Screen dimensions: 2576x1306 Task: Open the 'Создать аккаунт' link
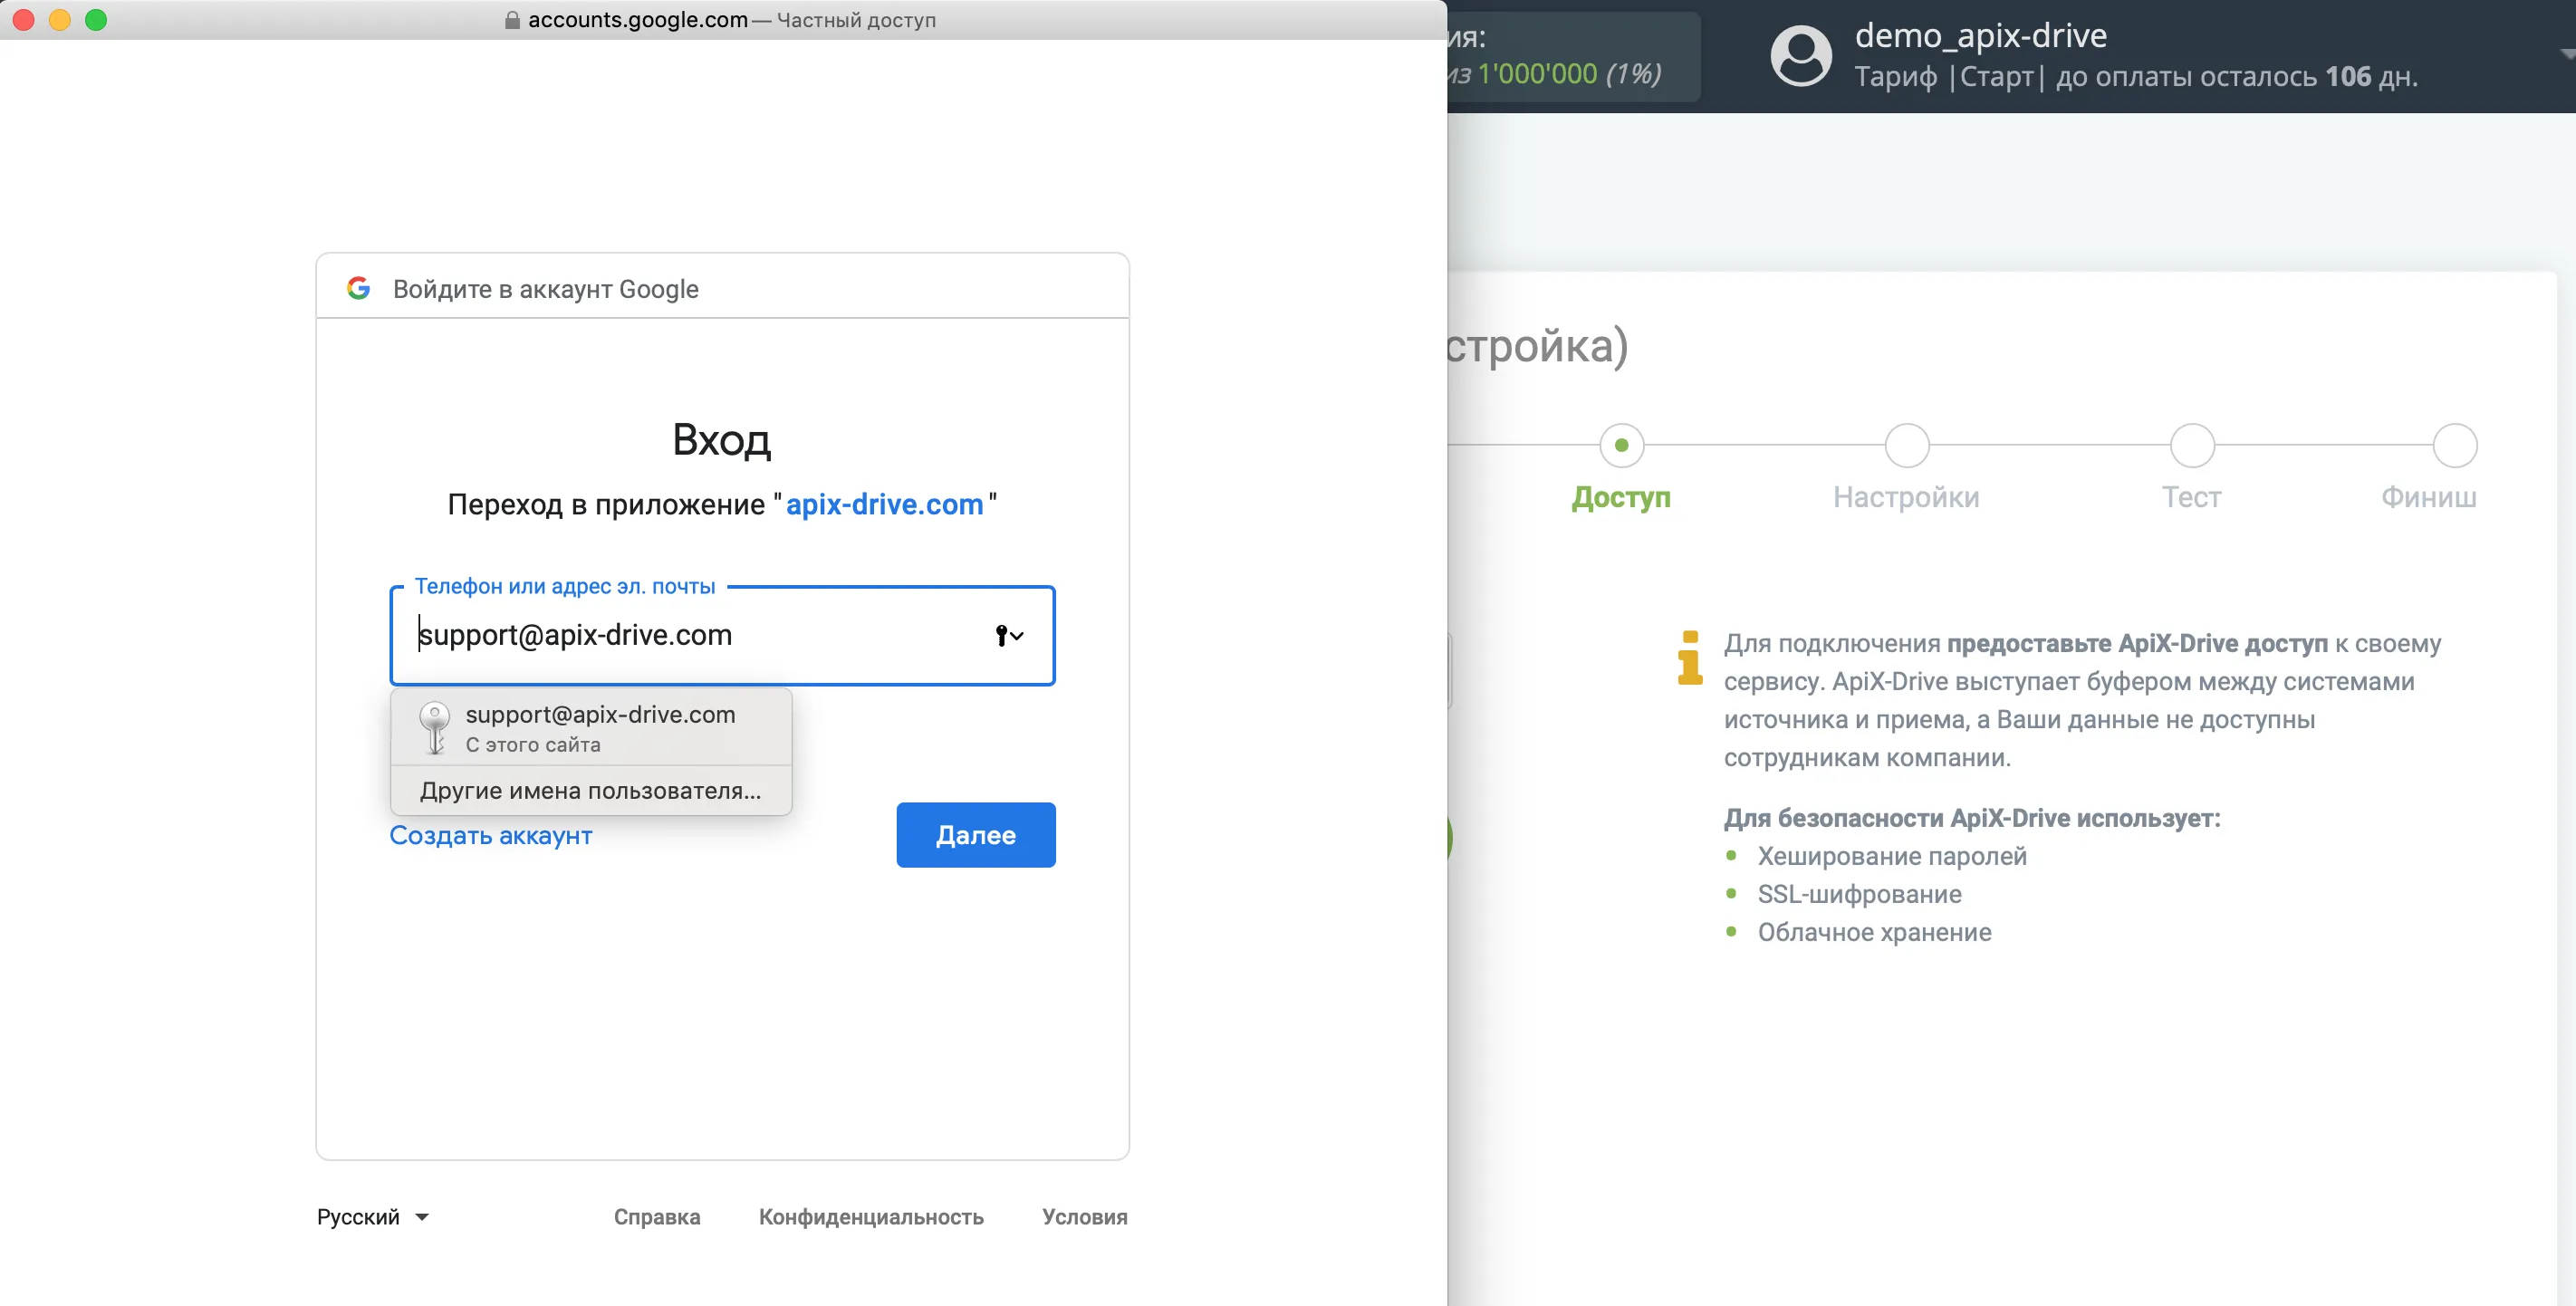click(x=490, y=835)
